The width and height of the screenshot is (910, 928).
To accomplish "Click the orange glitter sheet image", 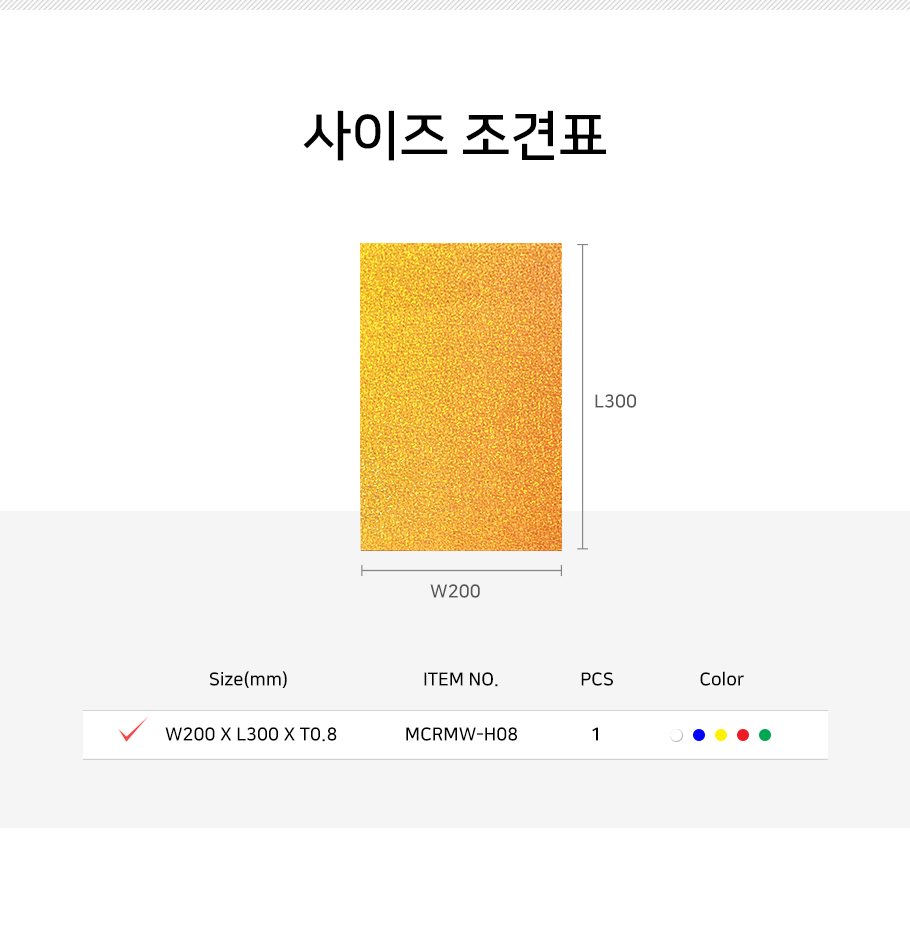I will [461, 396].
